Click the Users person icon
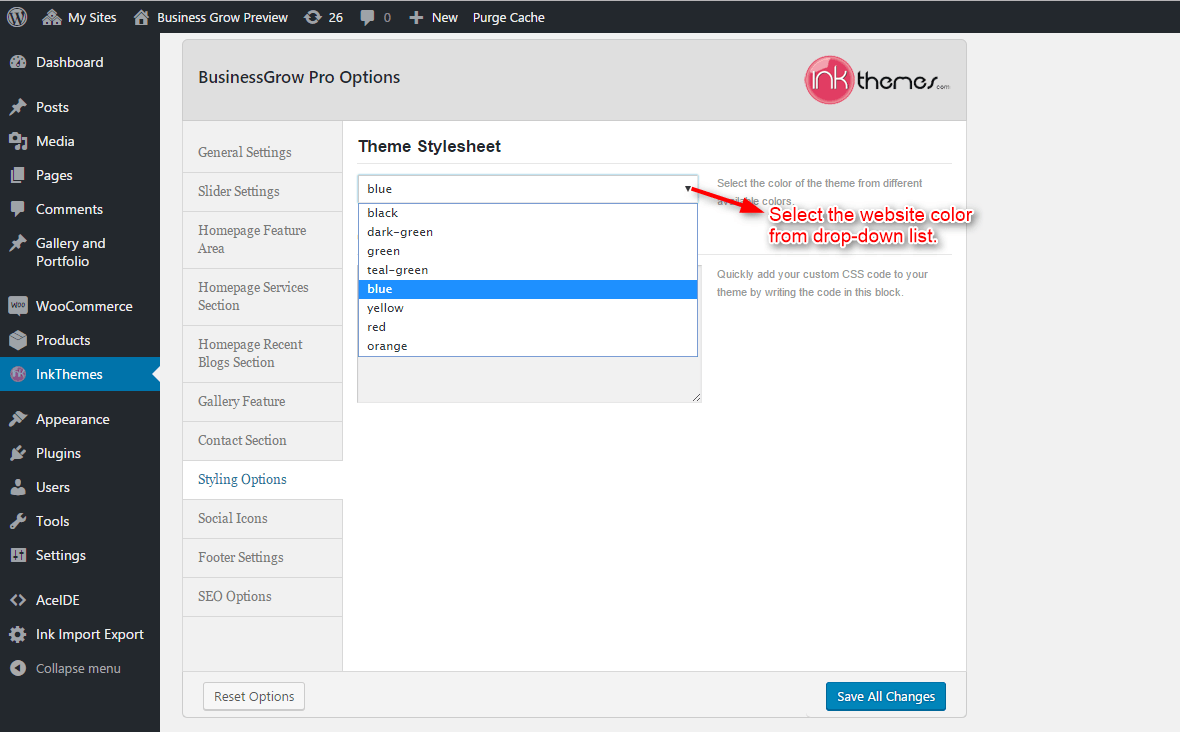Viewport: 1180px width, 732px height. [x=18, y=487]
